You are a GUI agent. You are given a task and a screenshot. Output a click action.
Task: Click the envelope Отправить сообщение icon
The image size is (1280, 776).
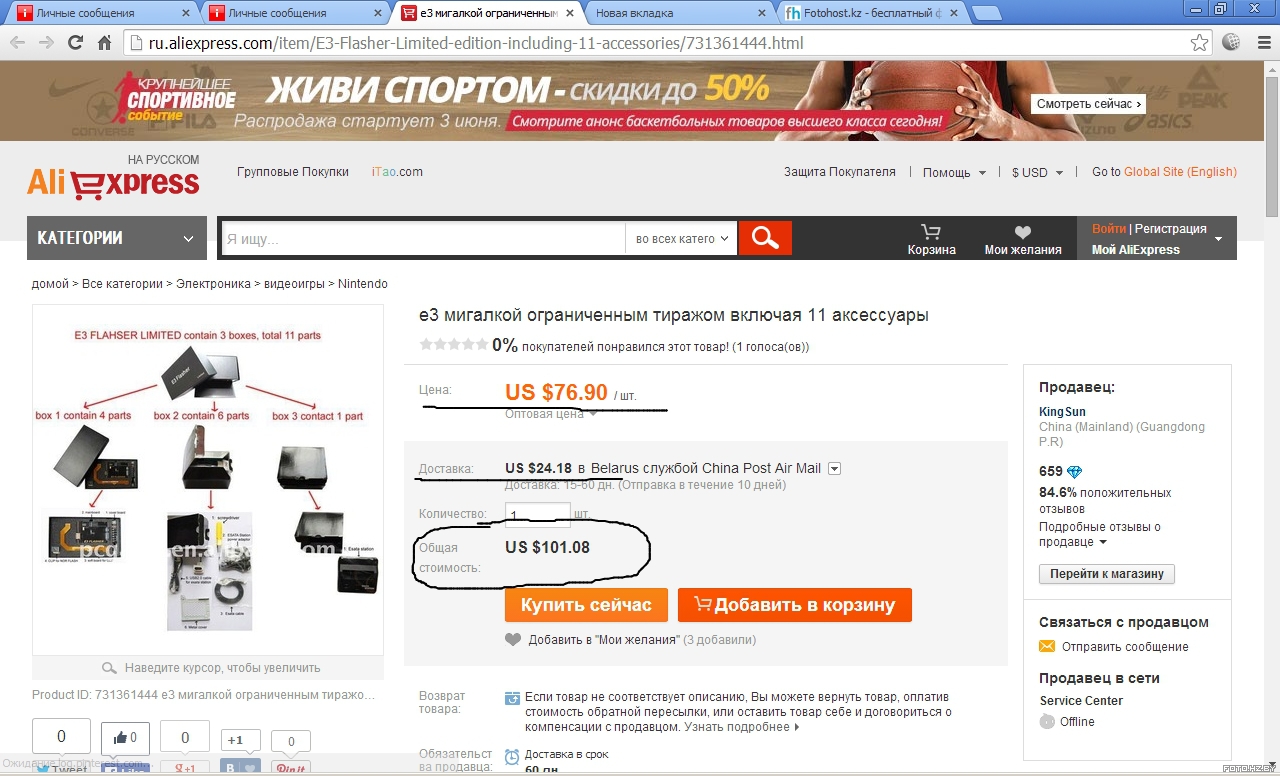(1047, 646)
